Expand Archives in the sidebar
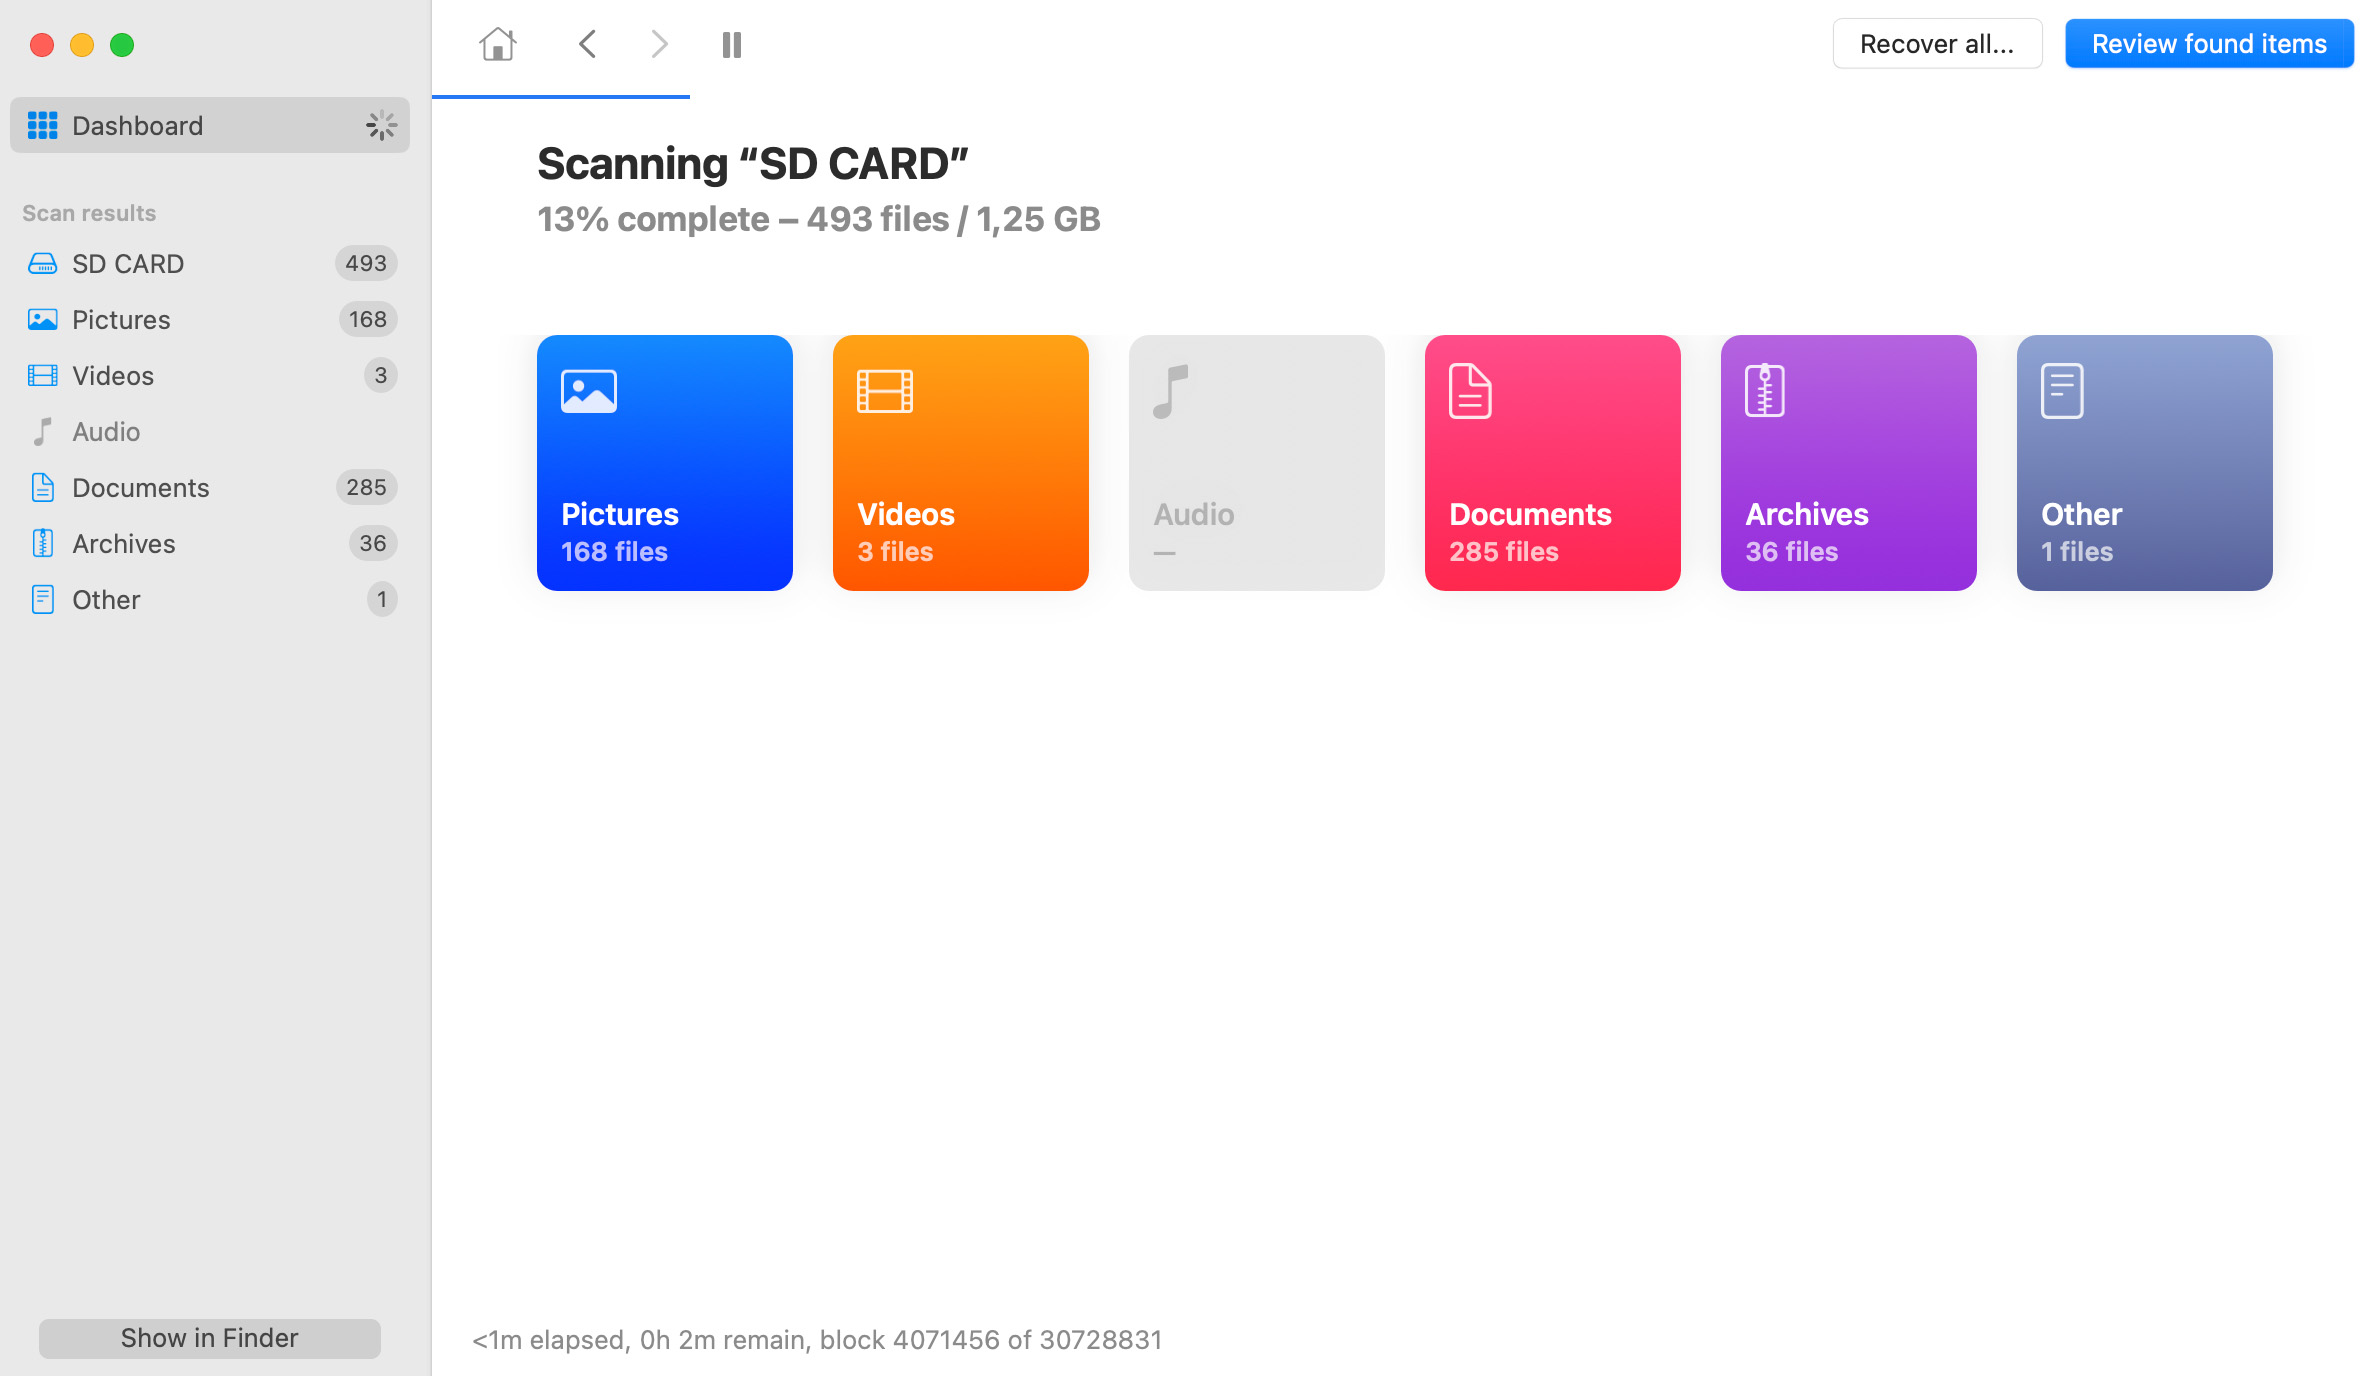 point(123,542)
